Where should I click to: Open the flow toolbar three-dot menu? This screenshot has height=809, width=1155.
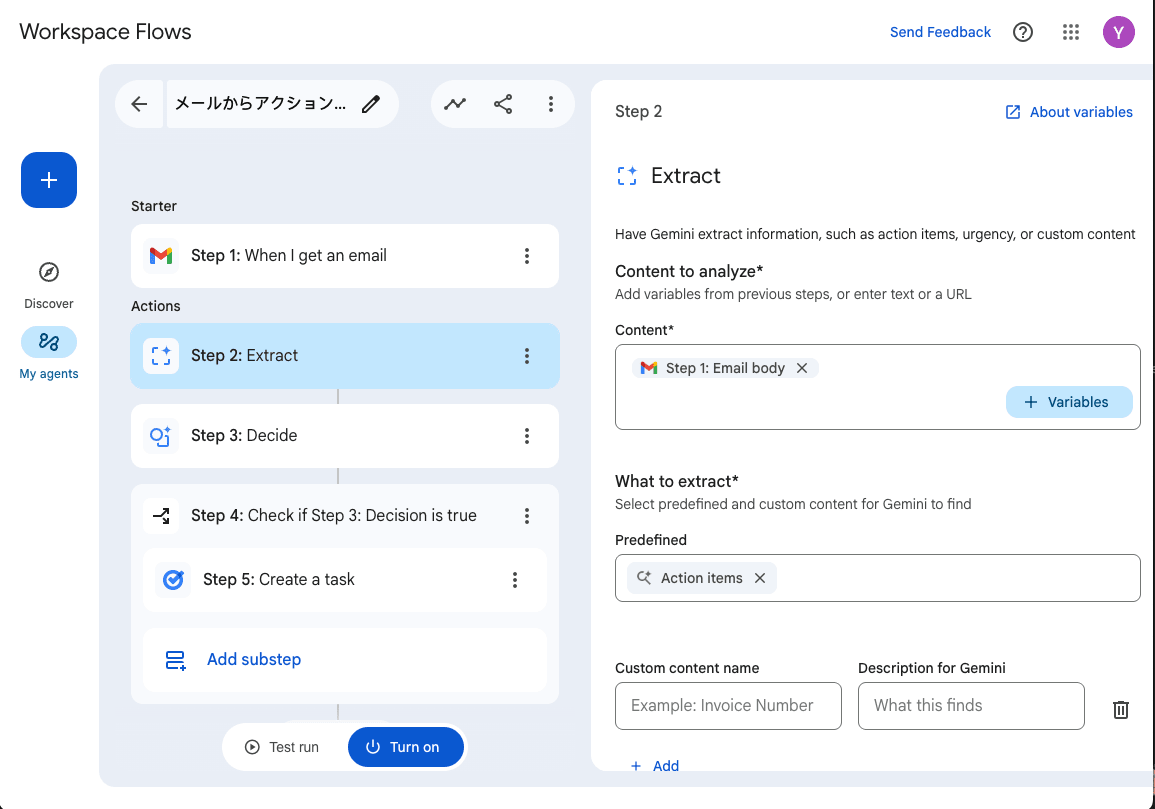click(551, 104)
